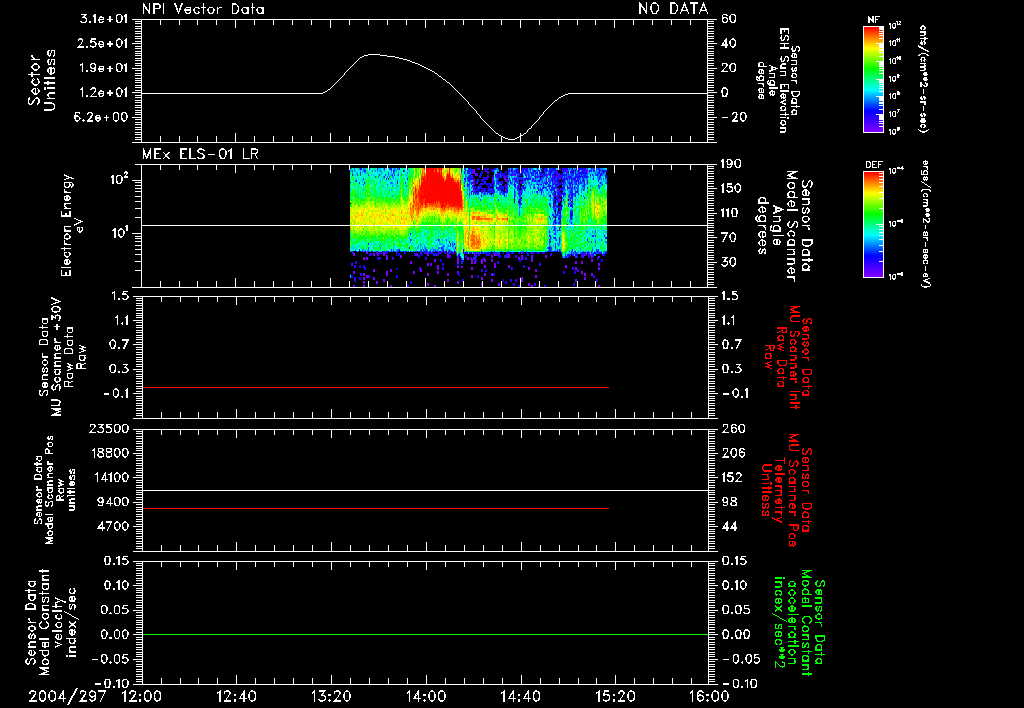Click the "23500" tick label
The image size is (1024, 708).
(108, 428)
